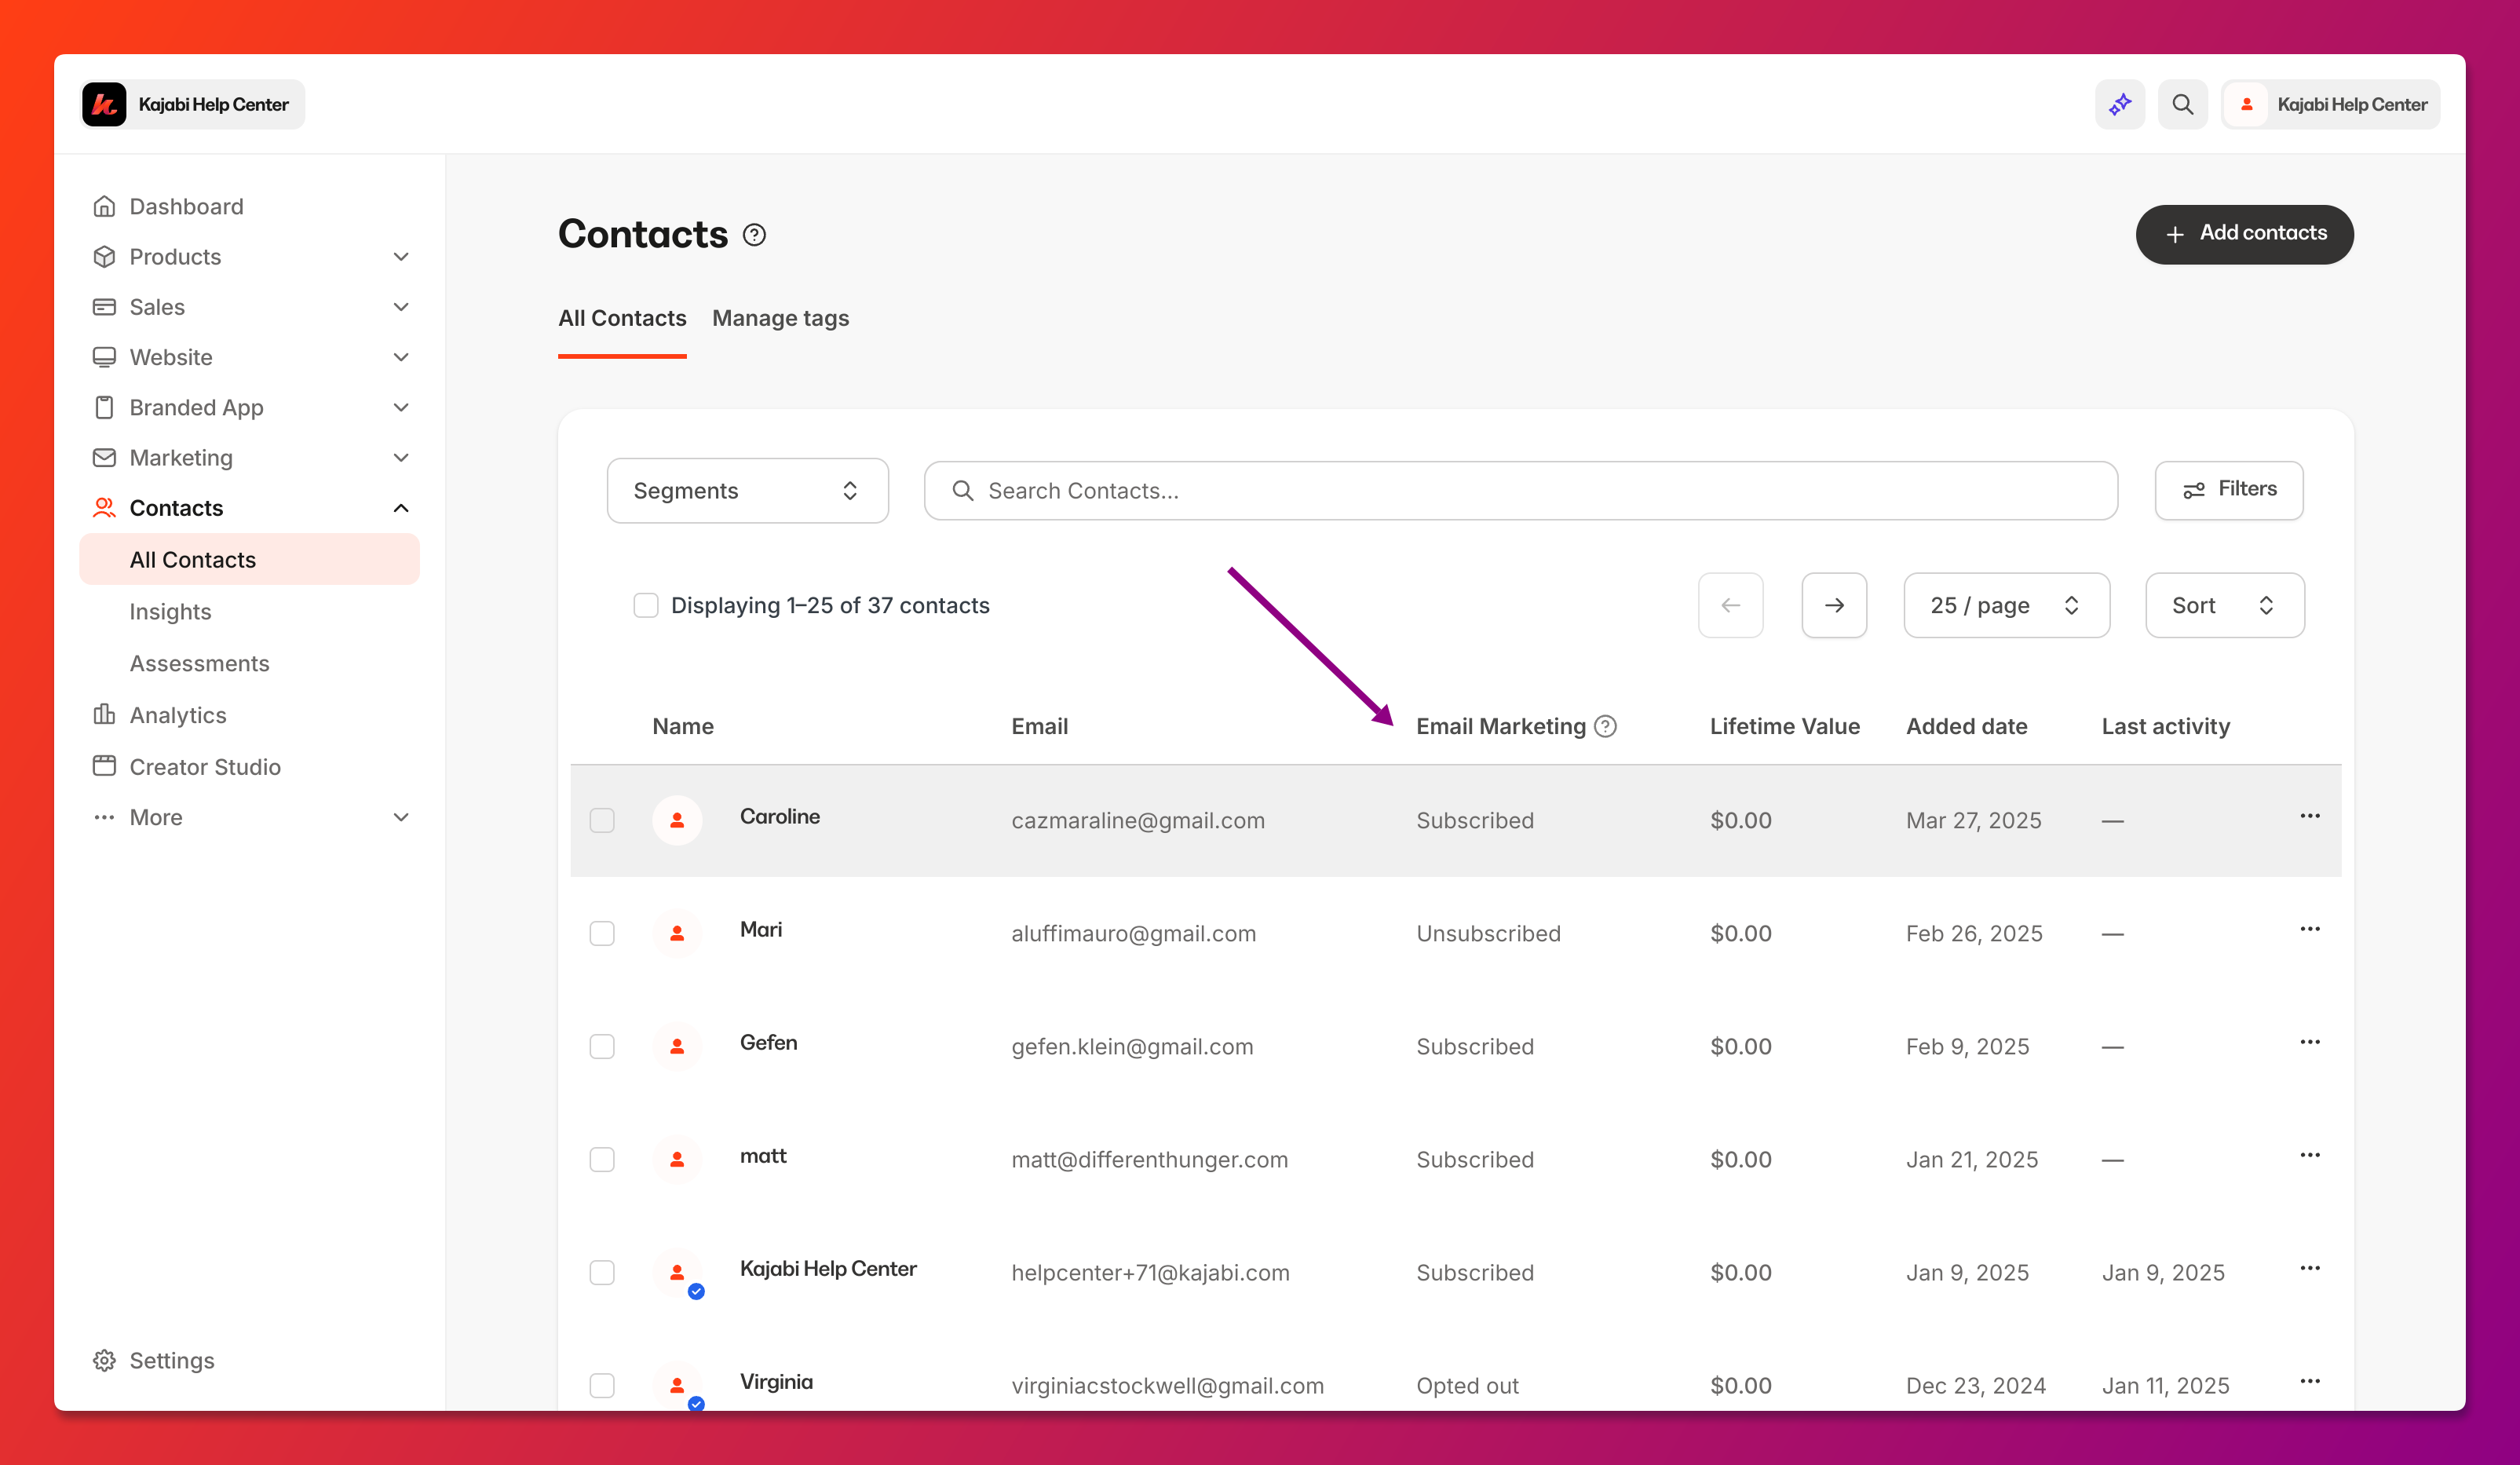
Task: Open the 25 / page dropdown
Action: (x=2006, y=605)
